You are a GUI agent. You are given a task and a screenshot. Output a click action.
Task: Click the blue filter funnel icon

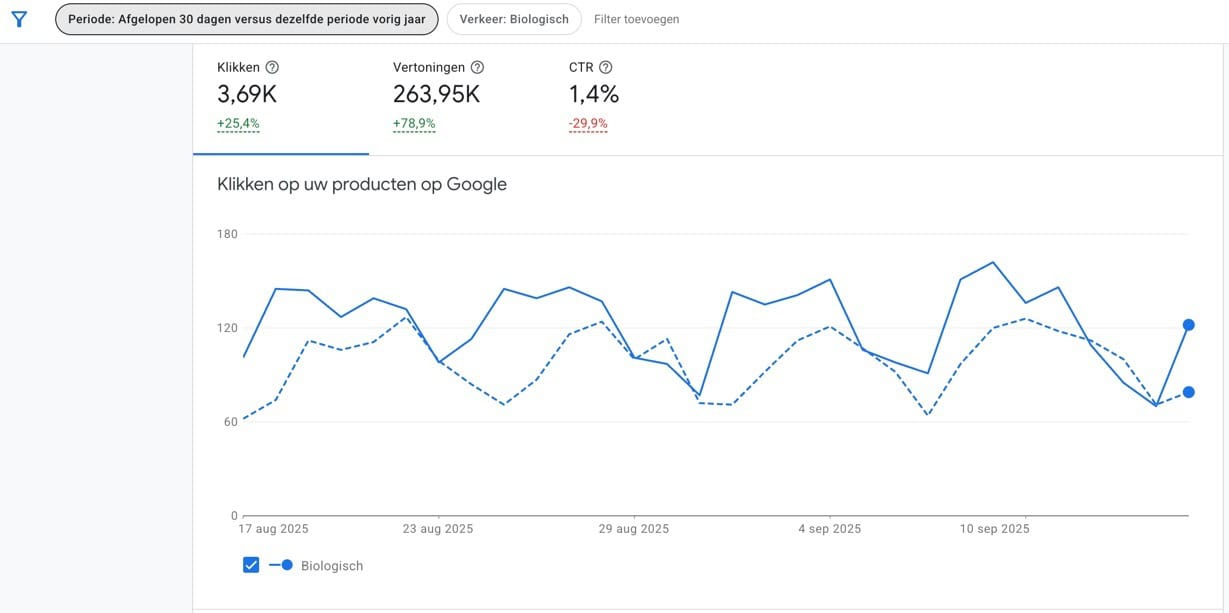click(x=18, y=18)
